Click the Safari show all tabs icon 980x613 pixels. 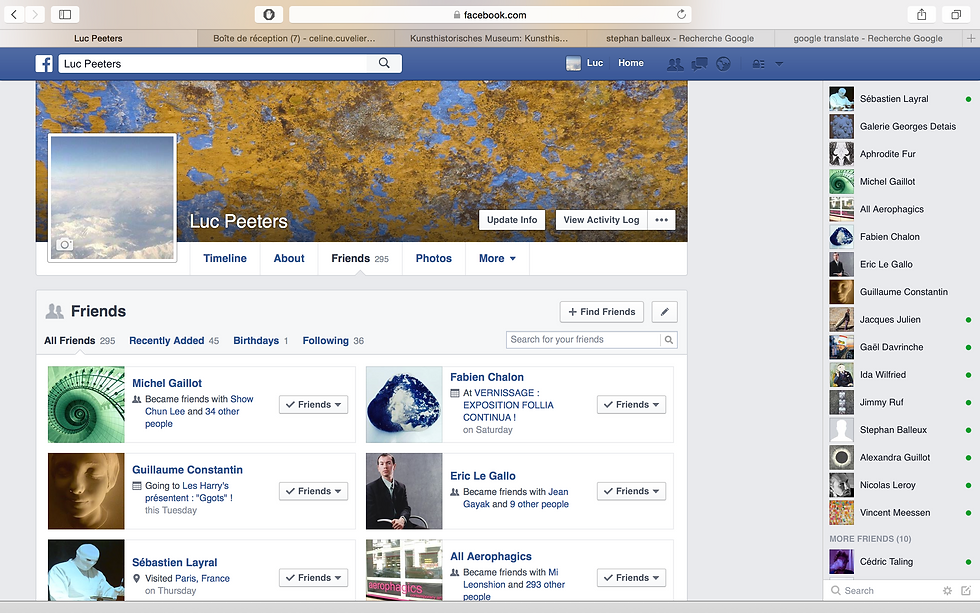tap(956, 14)
